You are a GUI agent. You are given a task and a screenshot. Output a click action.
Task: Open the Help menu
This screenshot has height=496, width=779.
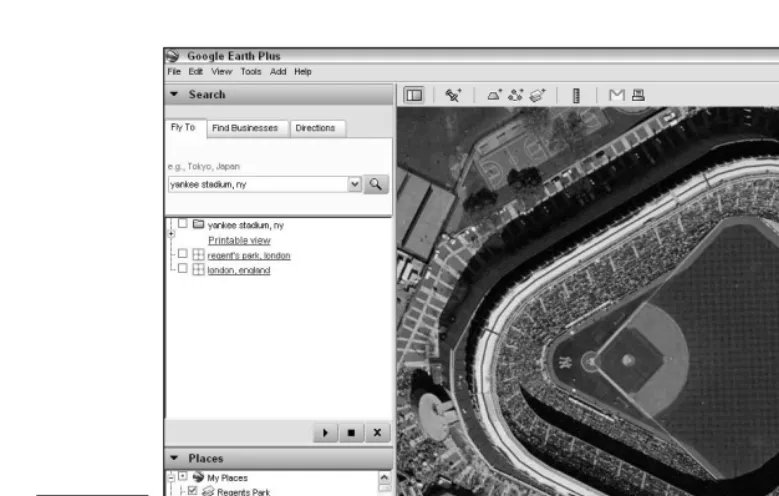303,72
